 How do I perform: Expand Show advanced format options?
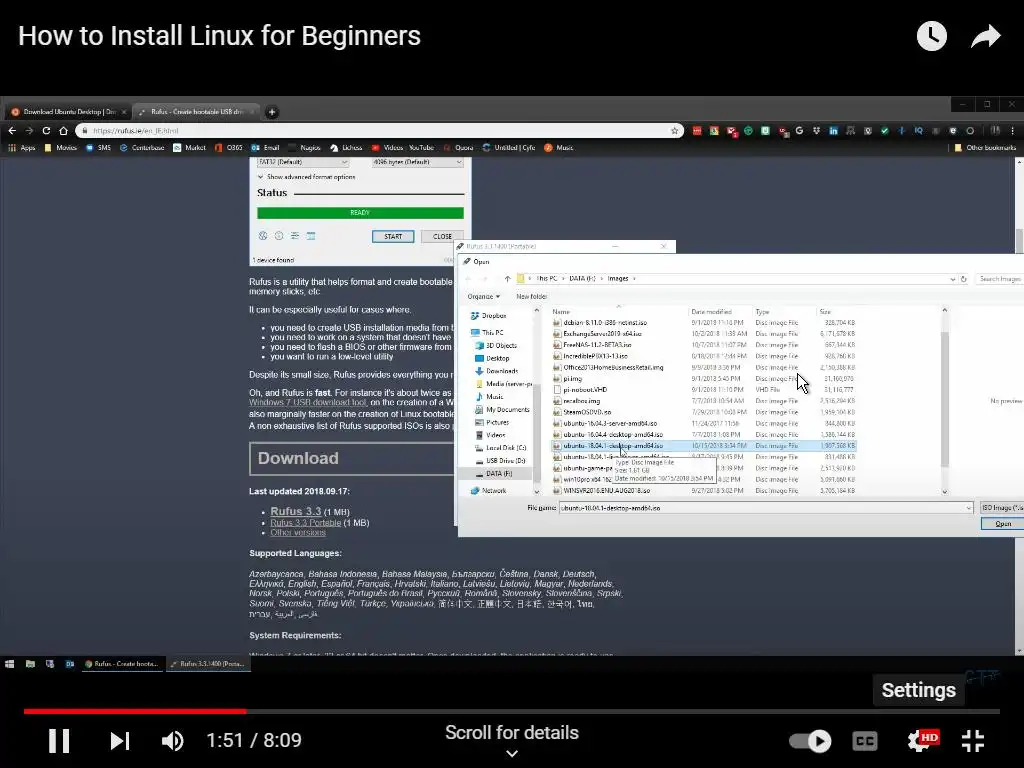pos(306,177)
